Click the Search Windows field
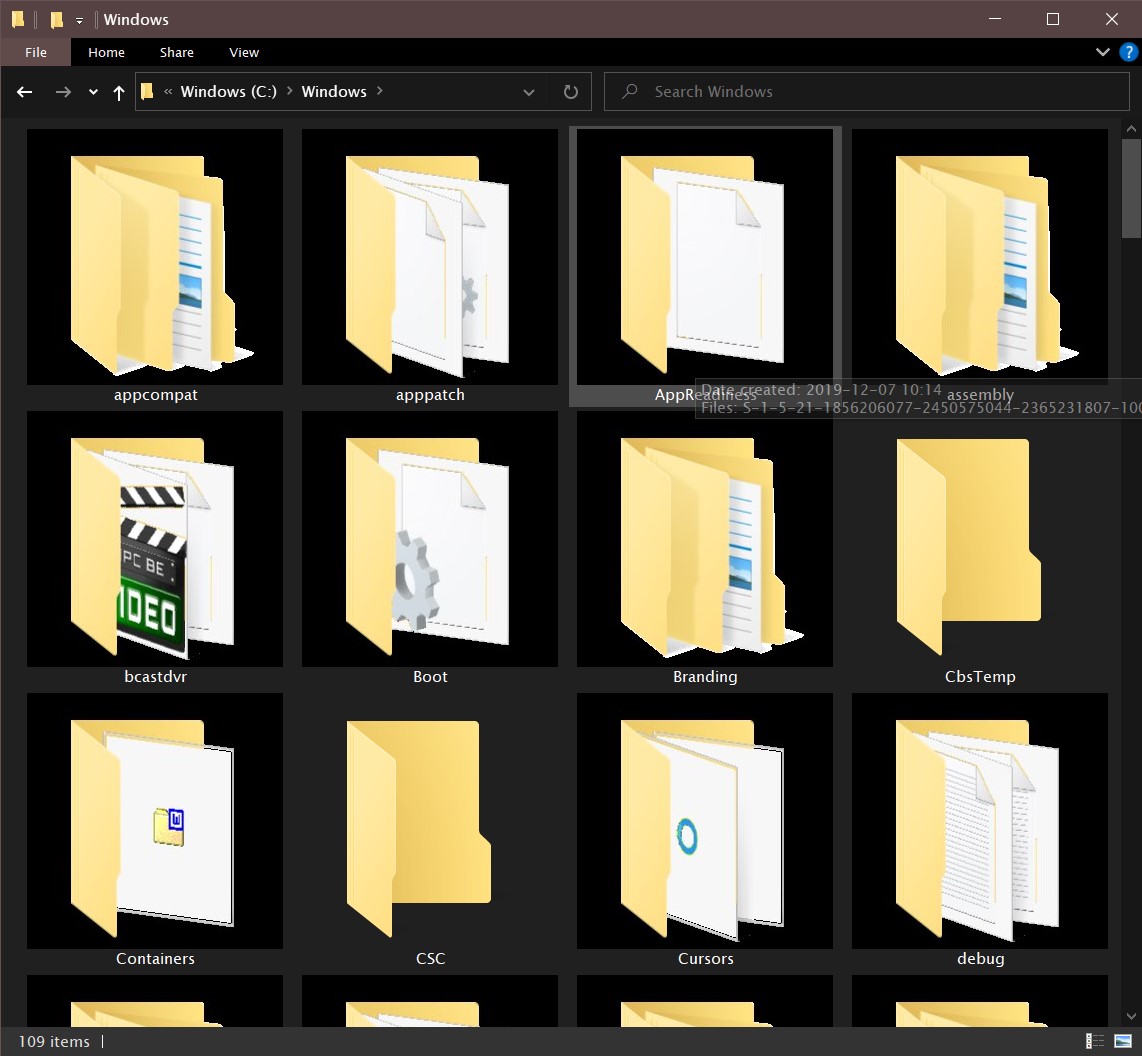Image resolution: width=1142 pixels, height=1056 pixels. pos(867,92)
